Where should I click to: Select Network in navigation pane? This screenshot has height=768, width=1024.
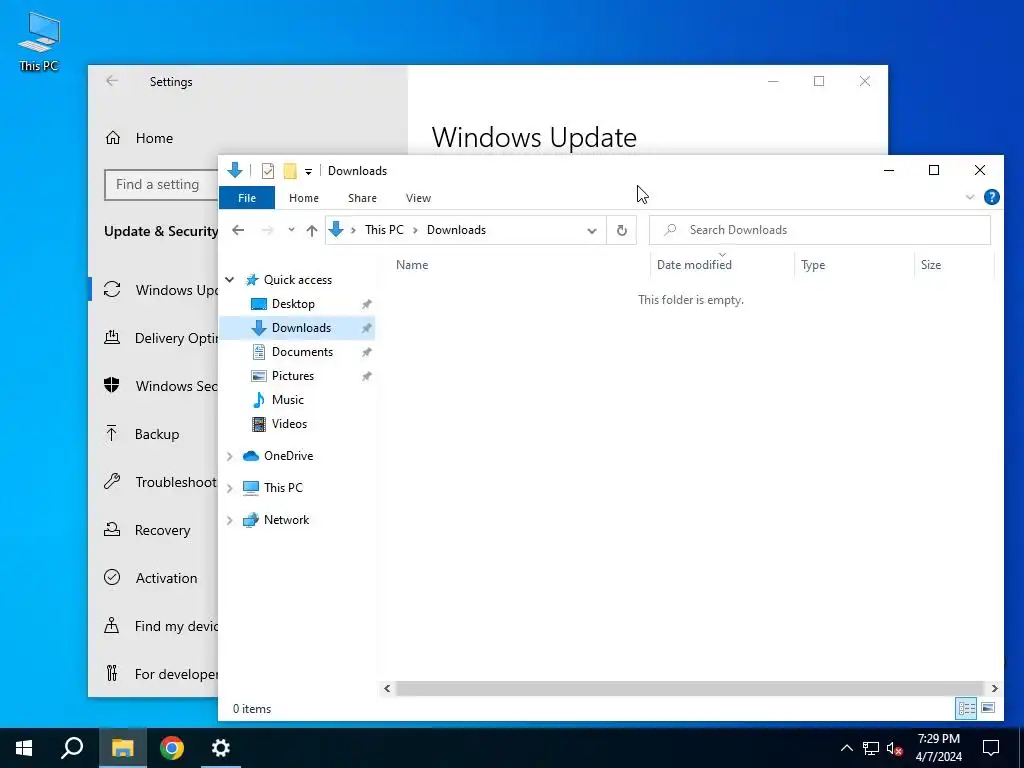pyautogui.click(x=286, y=520)
